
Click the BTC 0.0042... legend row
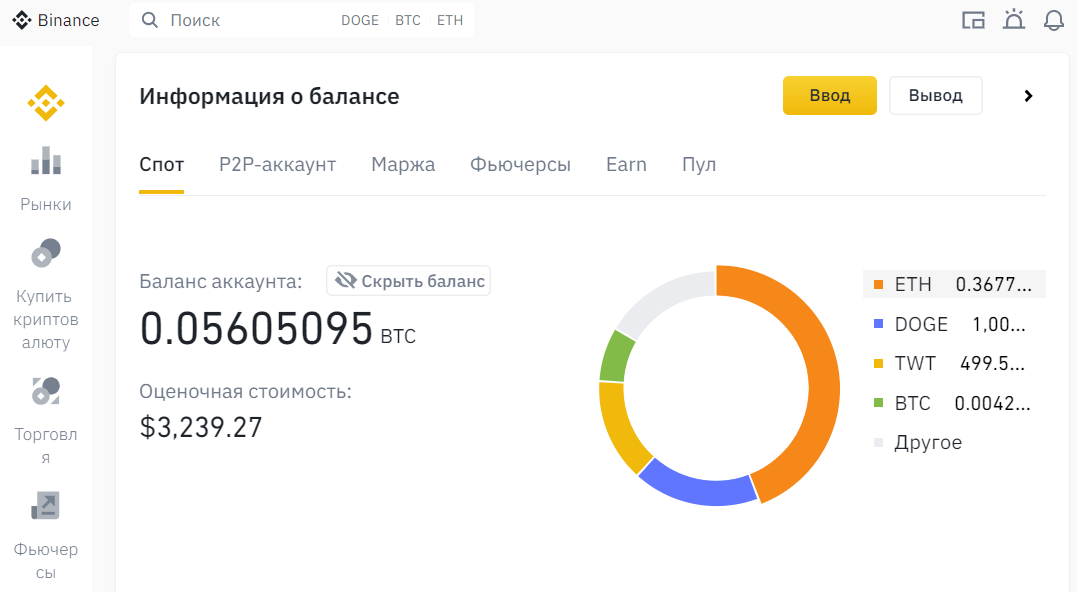pos(954,402)
